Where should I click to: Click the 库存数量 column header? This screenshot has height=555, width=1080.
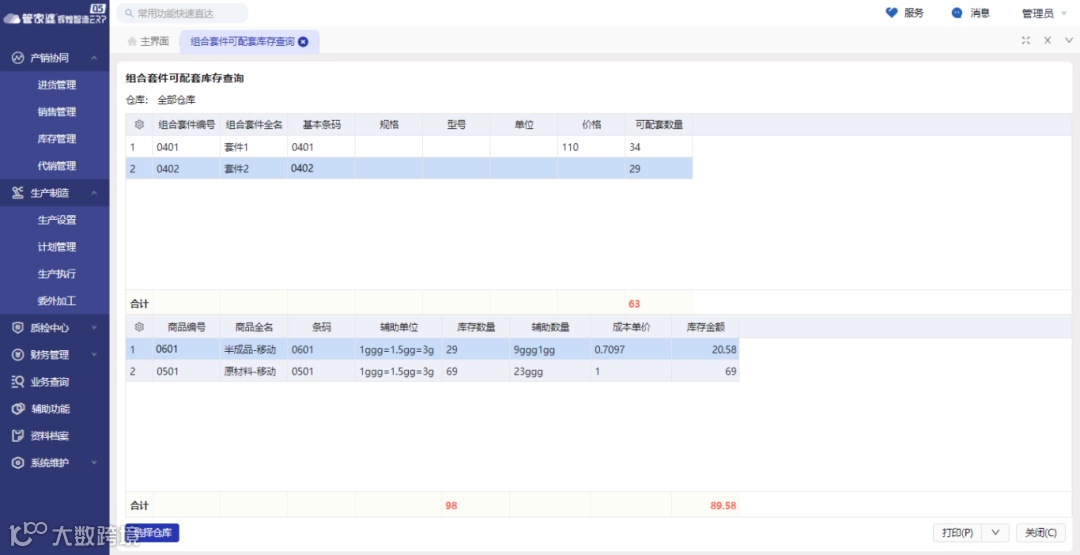(x=476, y=327)
